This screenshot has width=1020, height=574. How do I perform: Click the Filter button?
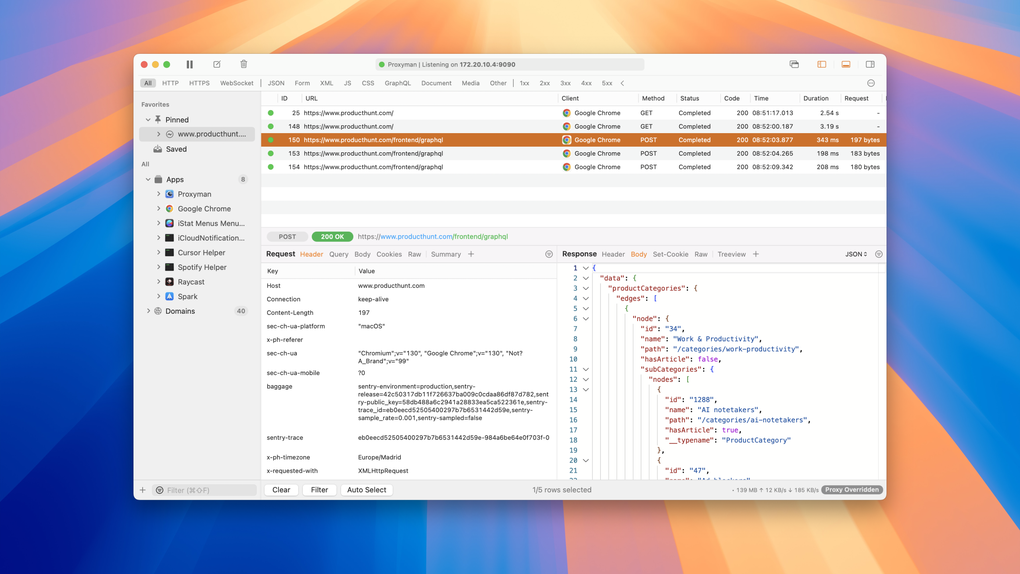coord(319,490)
